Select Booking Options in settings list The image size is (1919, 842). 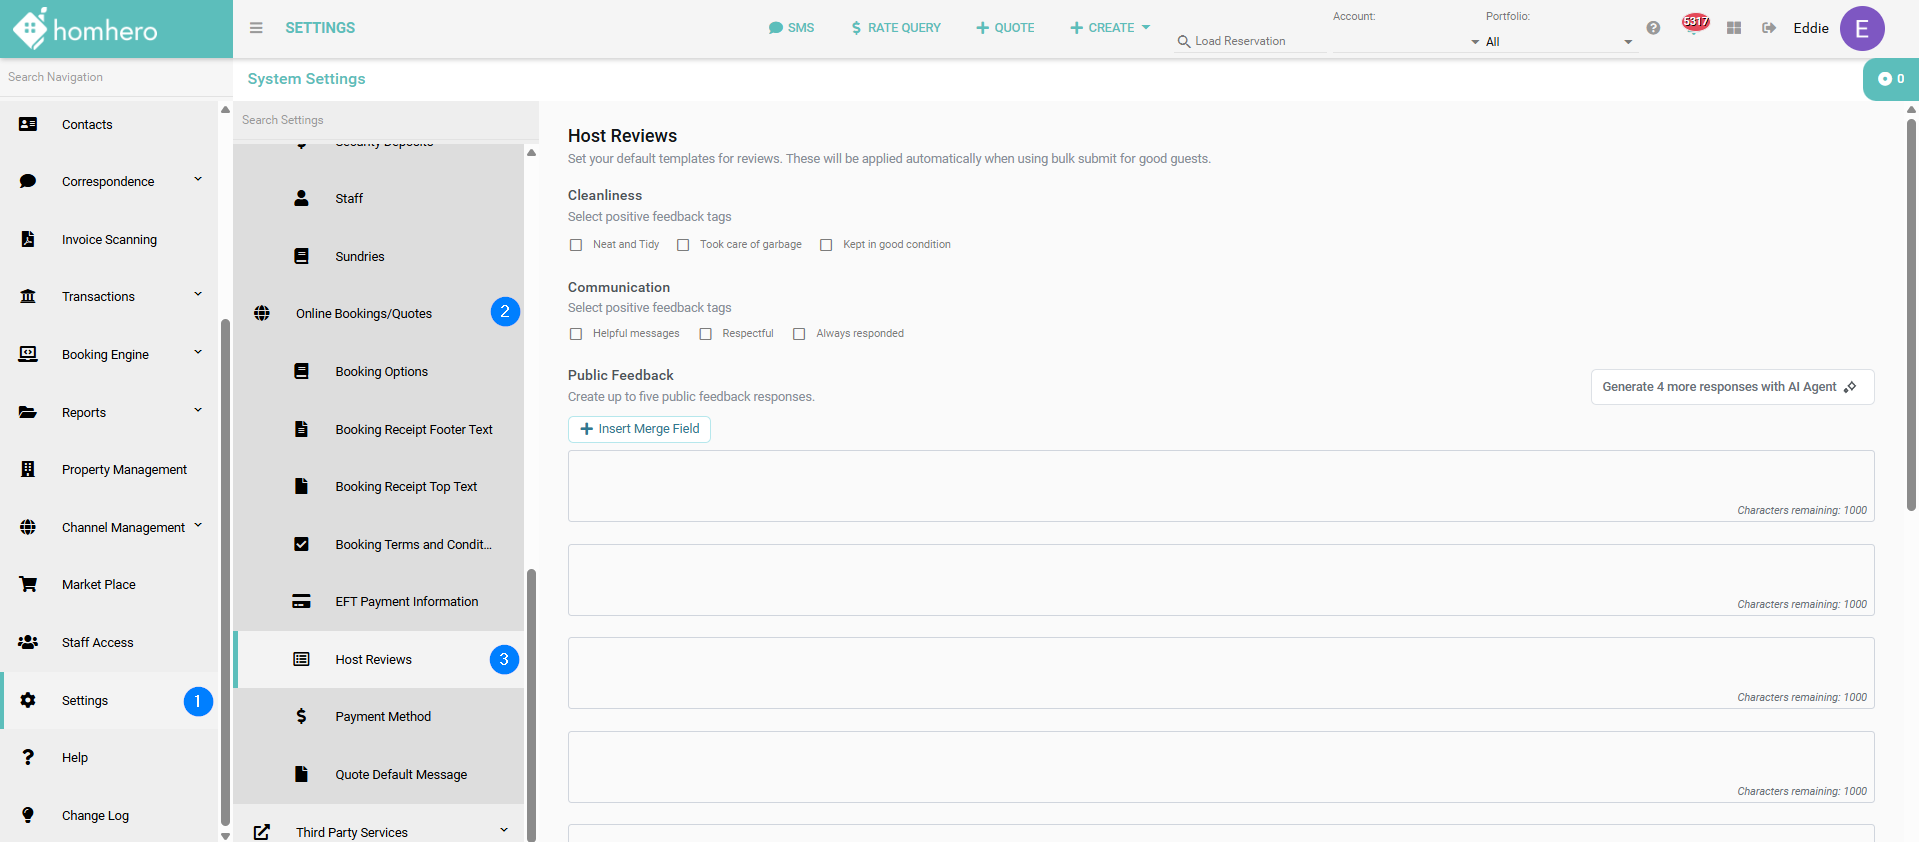coord(381,372)
